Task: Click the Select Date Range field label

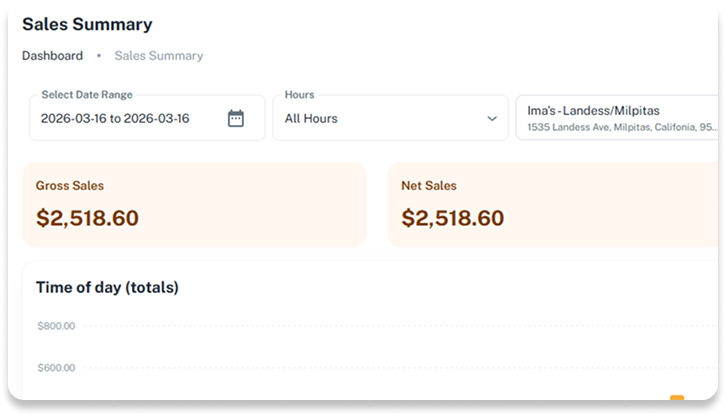Action: point(87,95)
